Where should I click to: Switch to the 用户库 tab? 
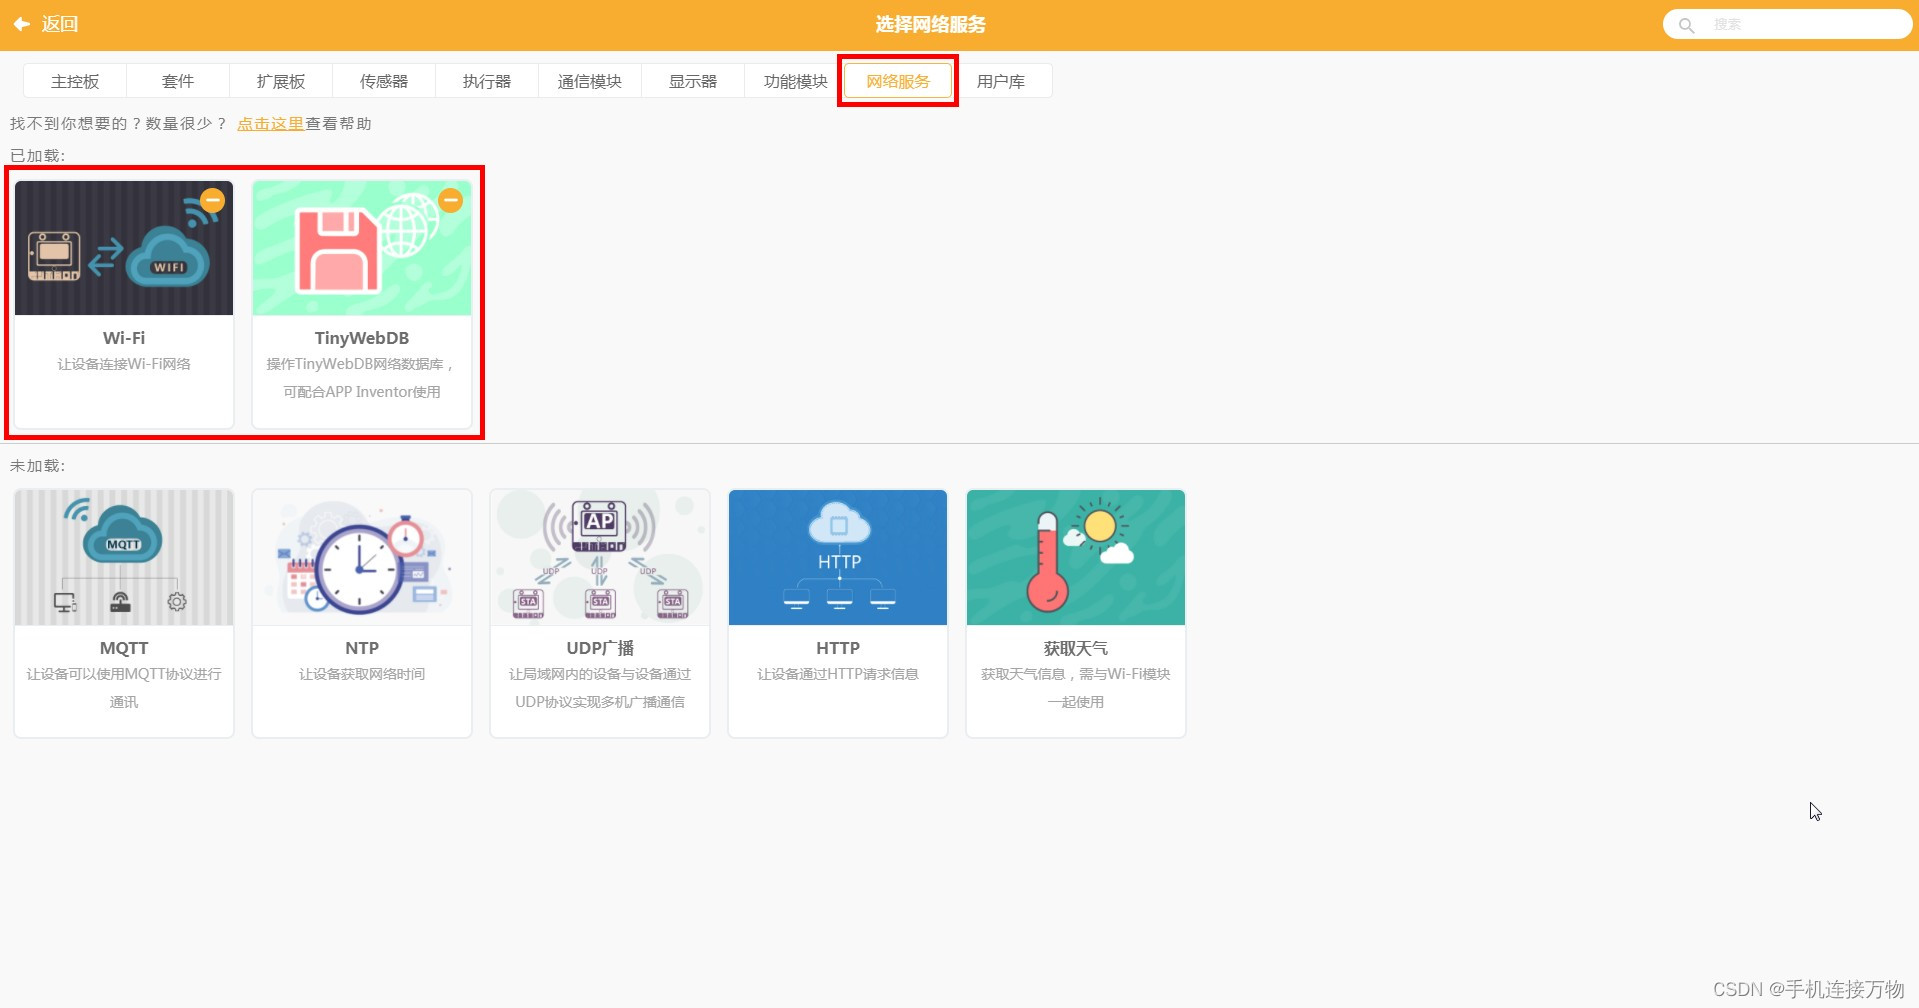(x=1003, y=81)
